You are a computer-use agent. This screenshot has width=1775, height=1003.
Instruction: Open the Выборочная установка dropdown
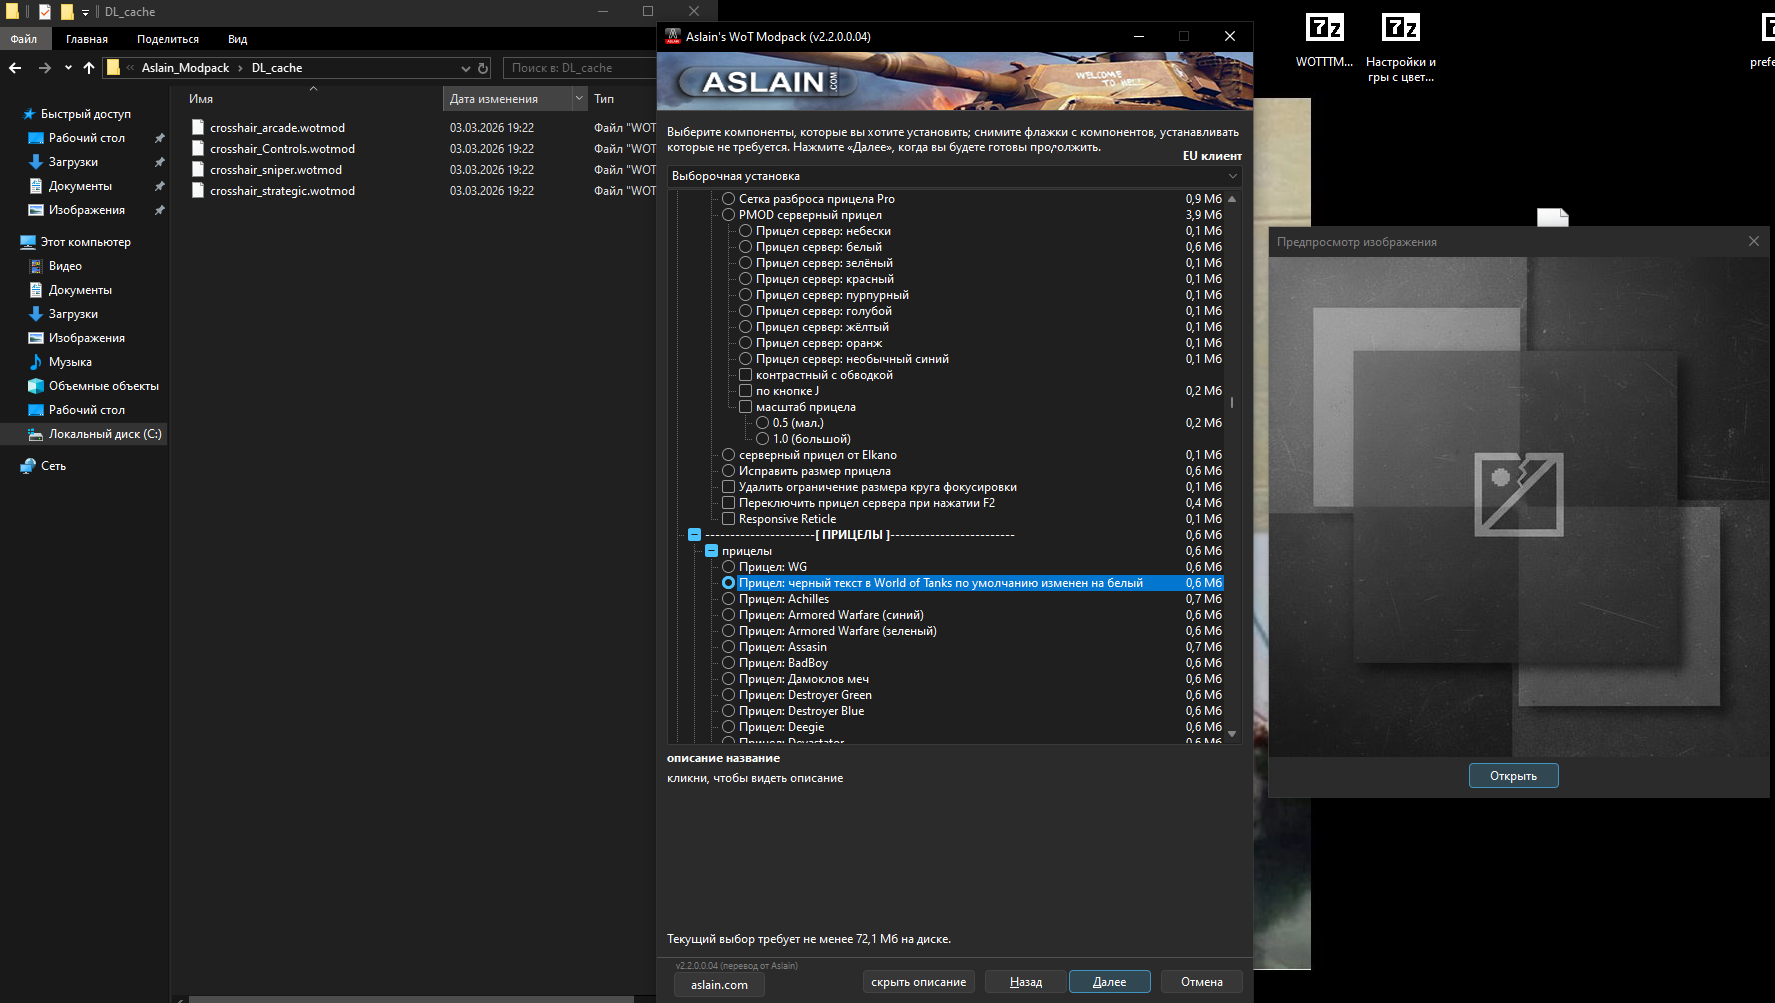954,176
